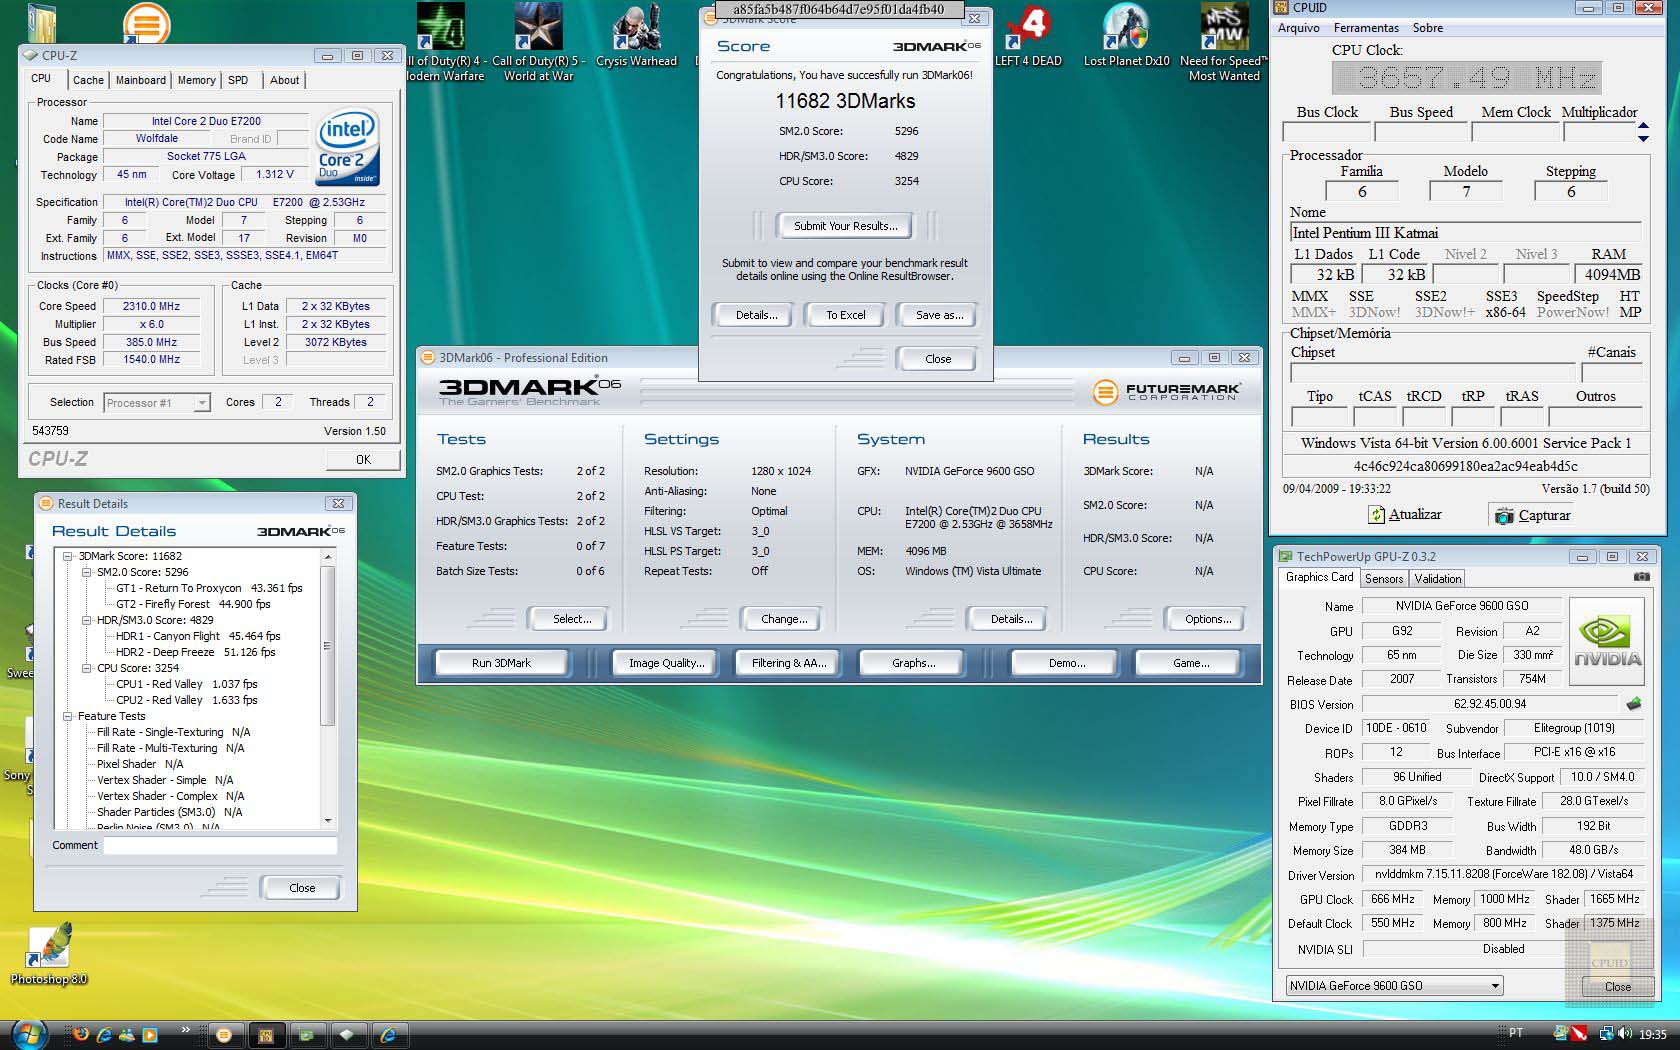This screenshot has width=1680, height=1050.
Task: Click the NVIDIA logo in GPU-Z
Action: (1607, 642)
